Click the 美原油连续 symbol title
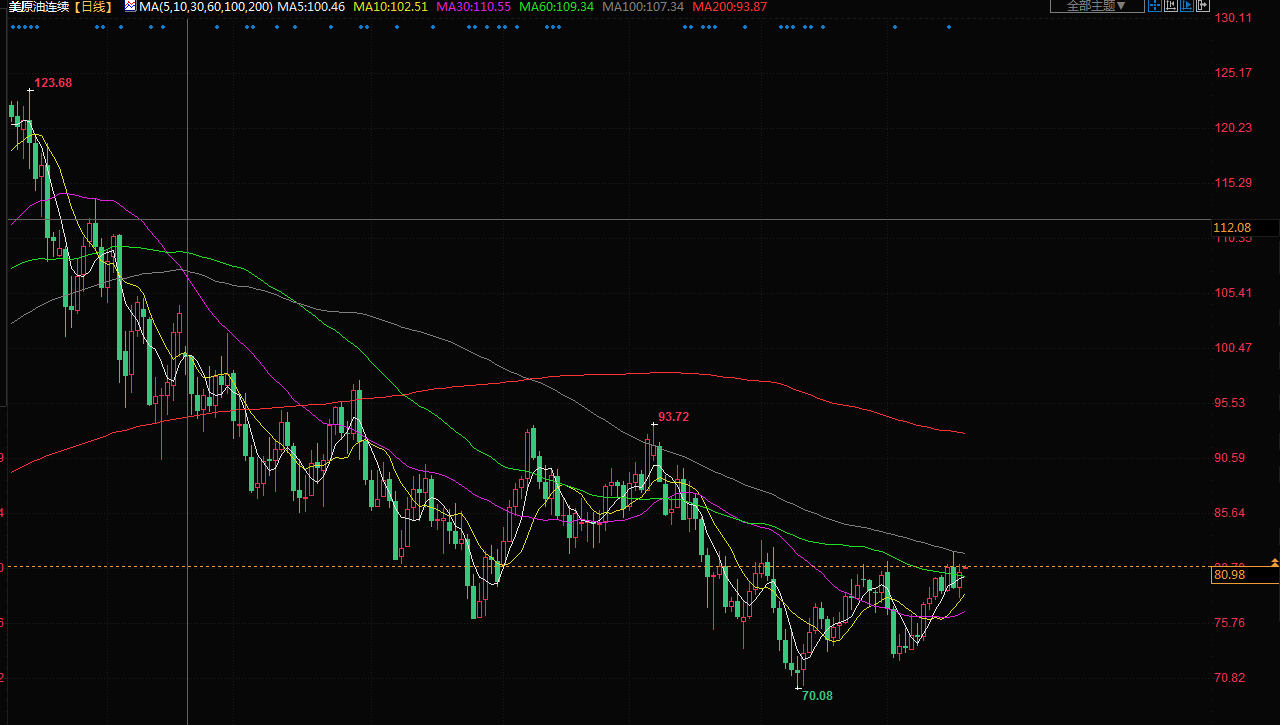The height and width of the screenshot is (725, 1280). point(40,7)
